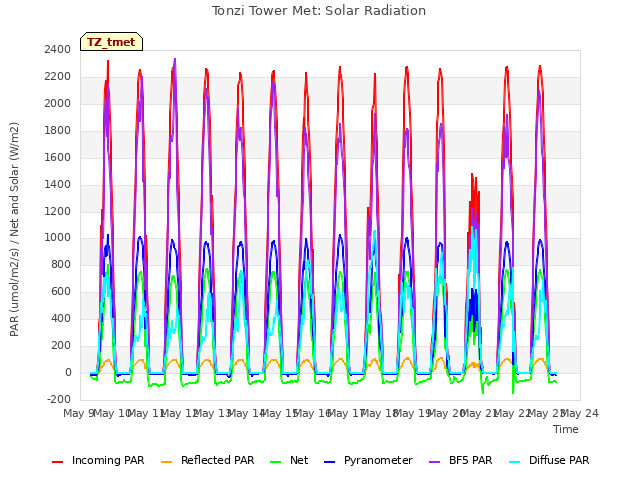Click the 1600 y-axis tick label
Screen dimensions: 640x480
pyautogui.click(x=58, y=157)
